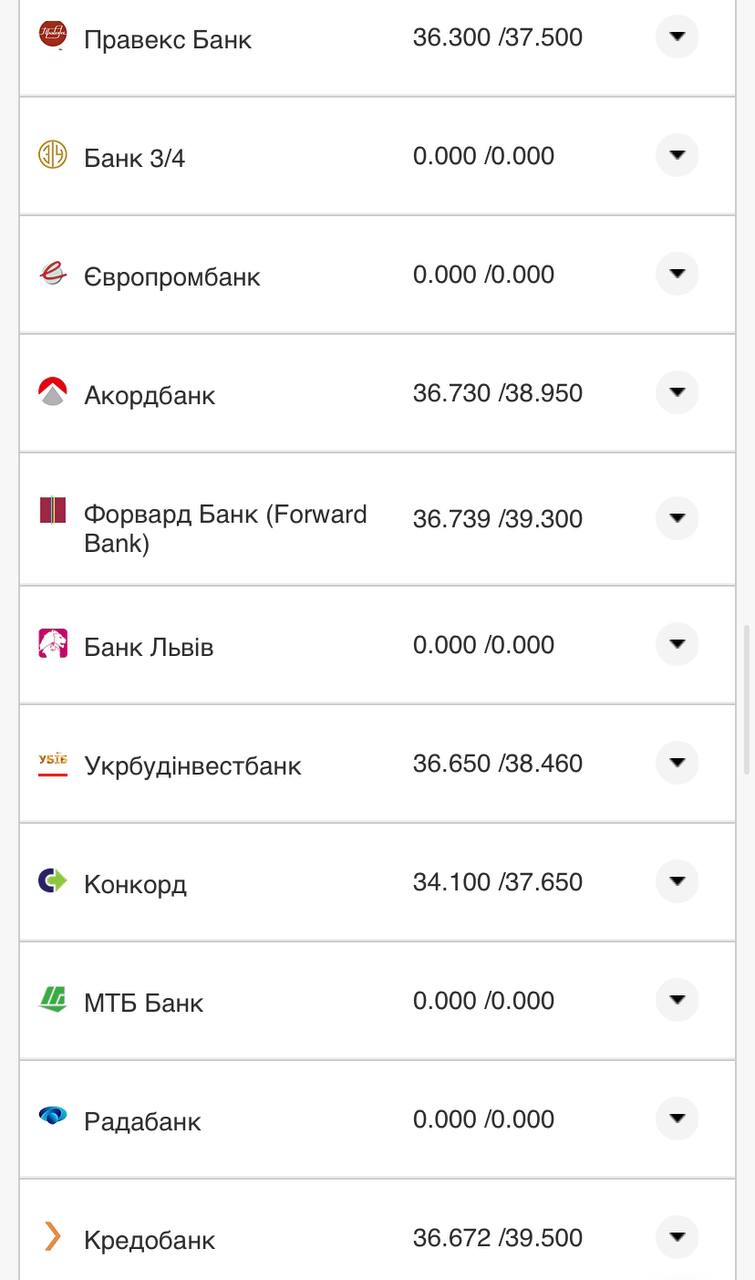The height and width of the screenshot is (1280, 755).
Task: Open the Банк Львів name link
Action: point(148,647)
